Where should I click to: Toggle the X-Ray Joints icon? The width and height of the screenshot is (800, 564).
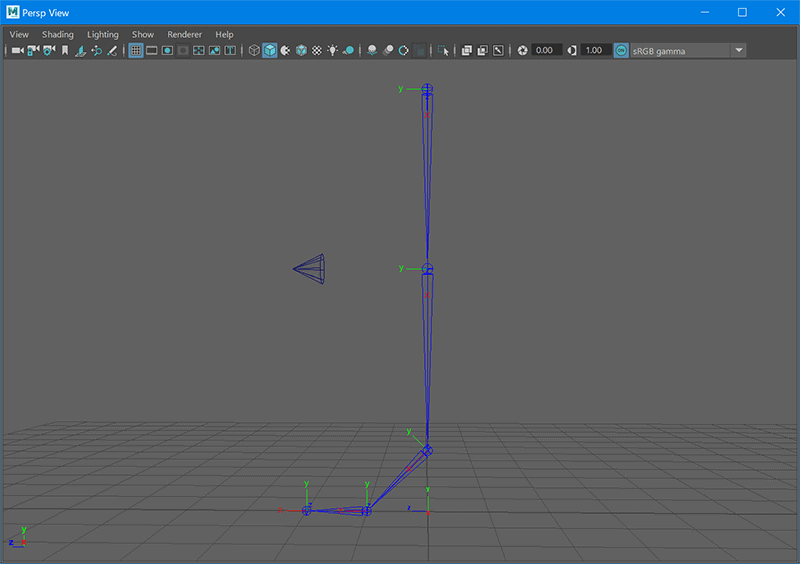tap(498, 51)
